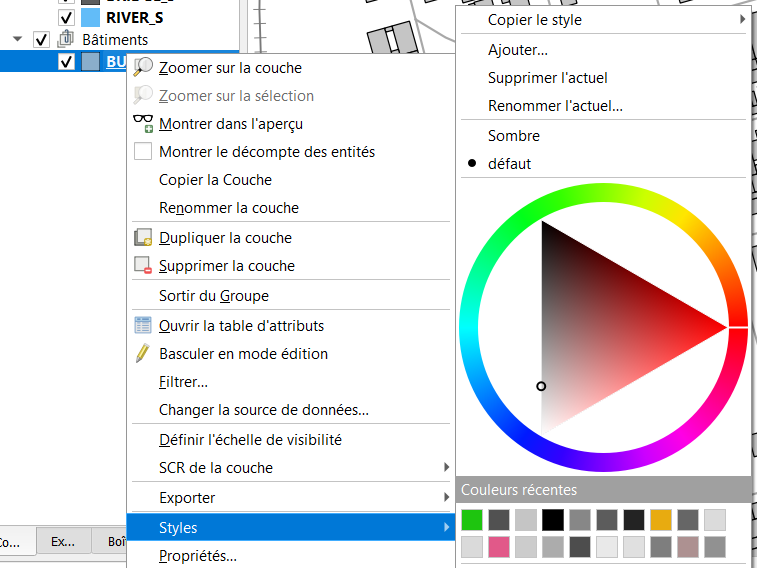Select Supprimer la couche entry
The width and height of the screenshot is (757, 568).
pyautogui.click(x=291, y=265)
